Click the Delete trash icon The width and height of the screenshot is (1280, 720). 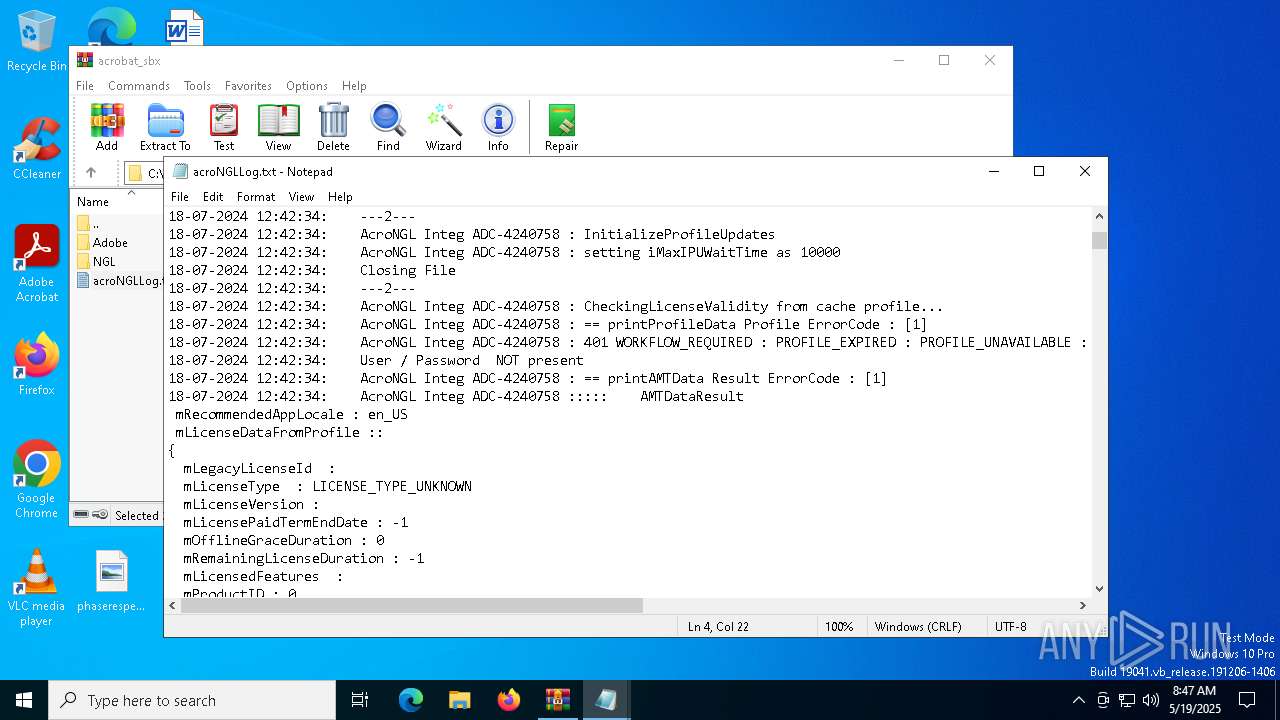click(x=333, y=127)
